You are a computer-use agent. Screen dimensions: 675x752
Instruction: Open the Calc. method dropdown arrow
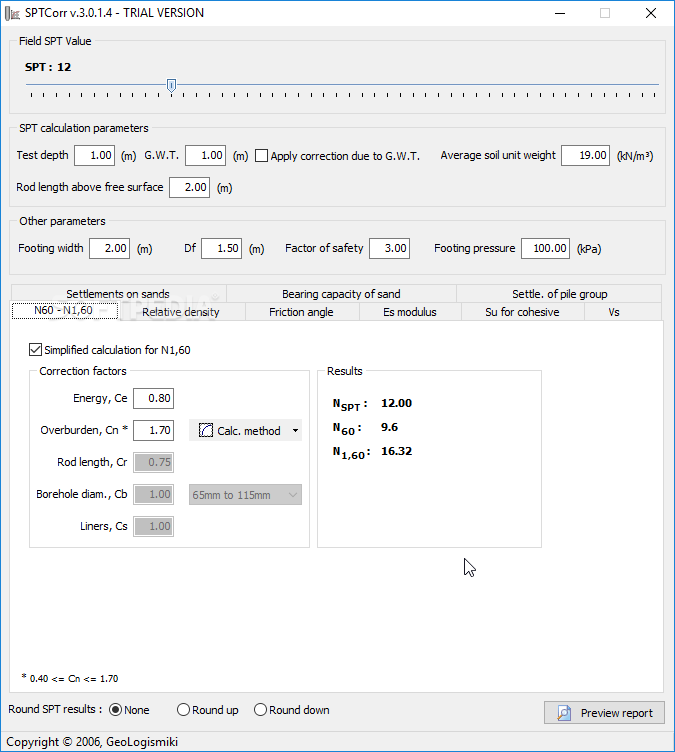tap(296, 431)
